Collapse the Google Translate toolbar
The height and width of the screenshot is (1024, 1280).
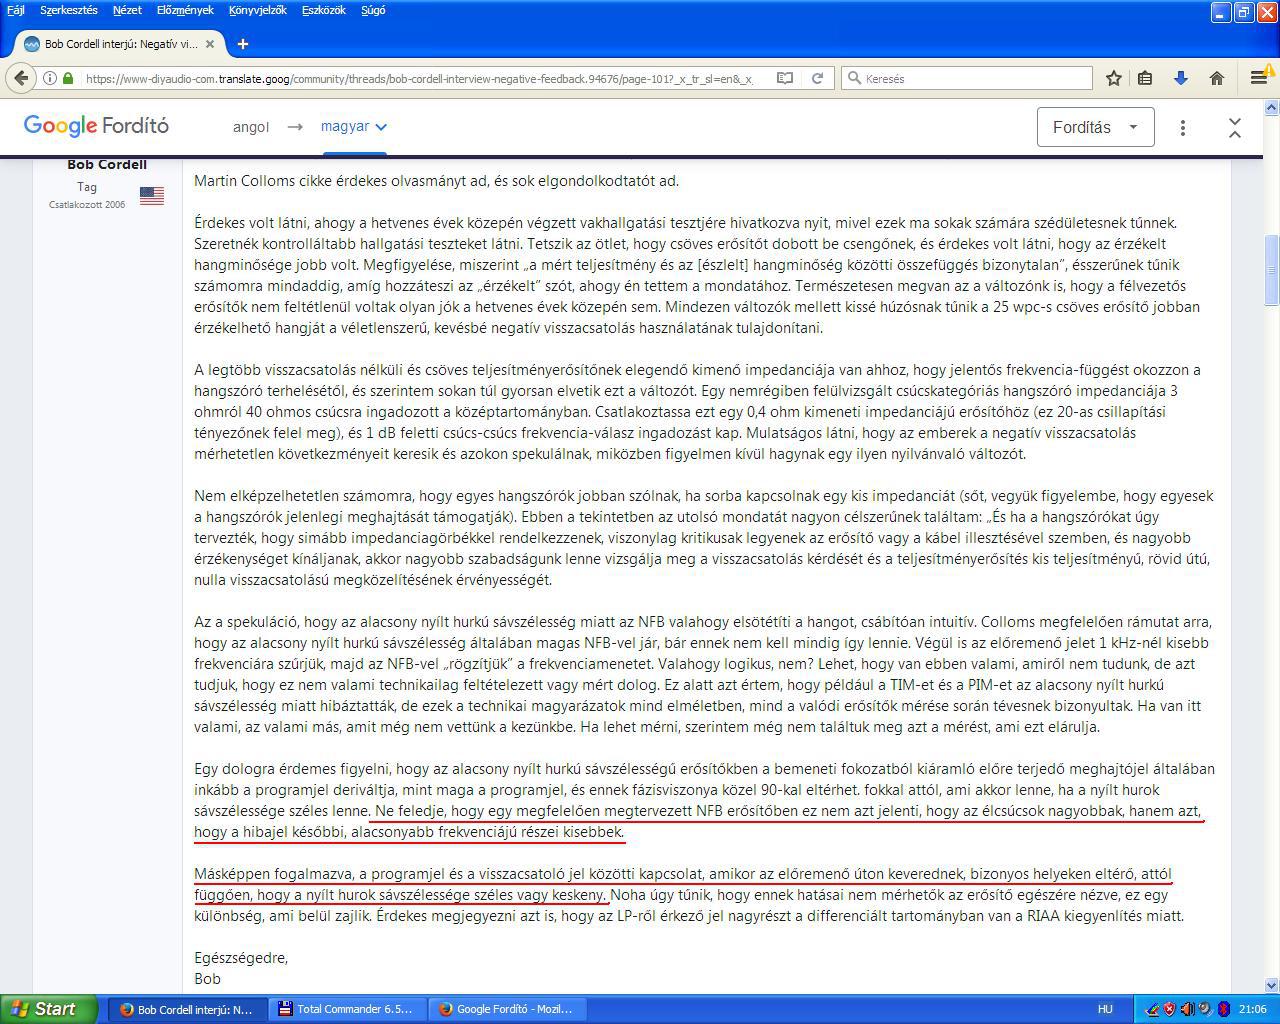[x=1235, y=127]
